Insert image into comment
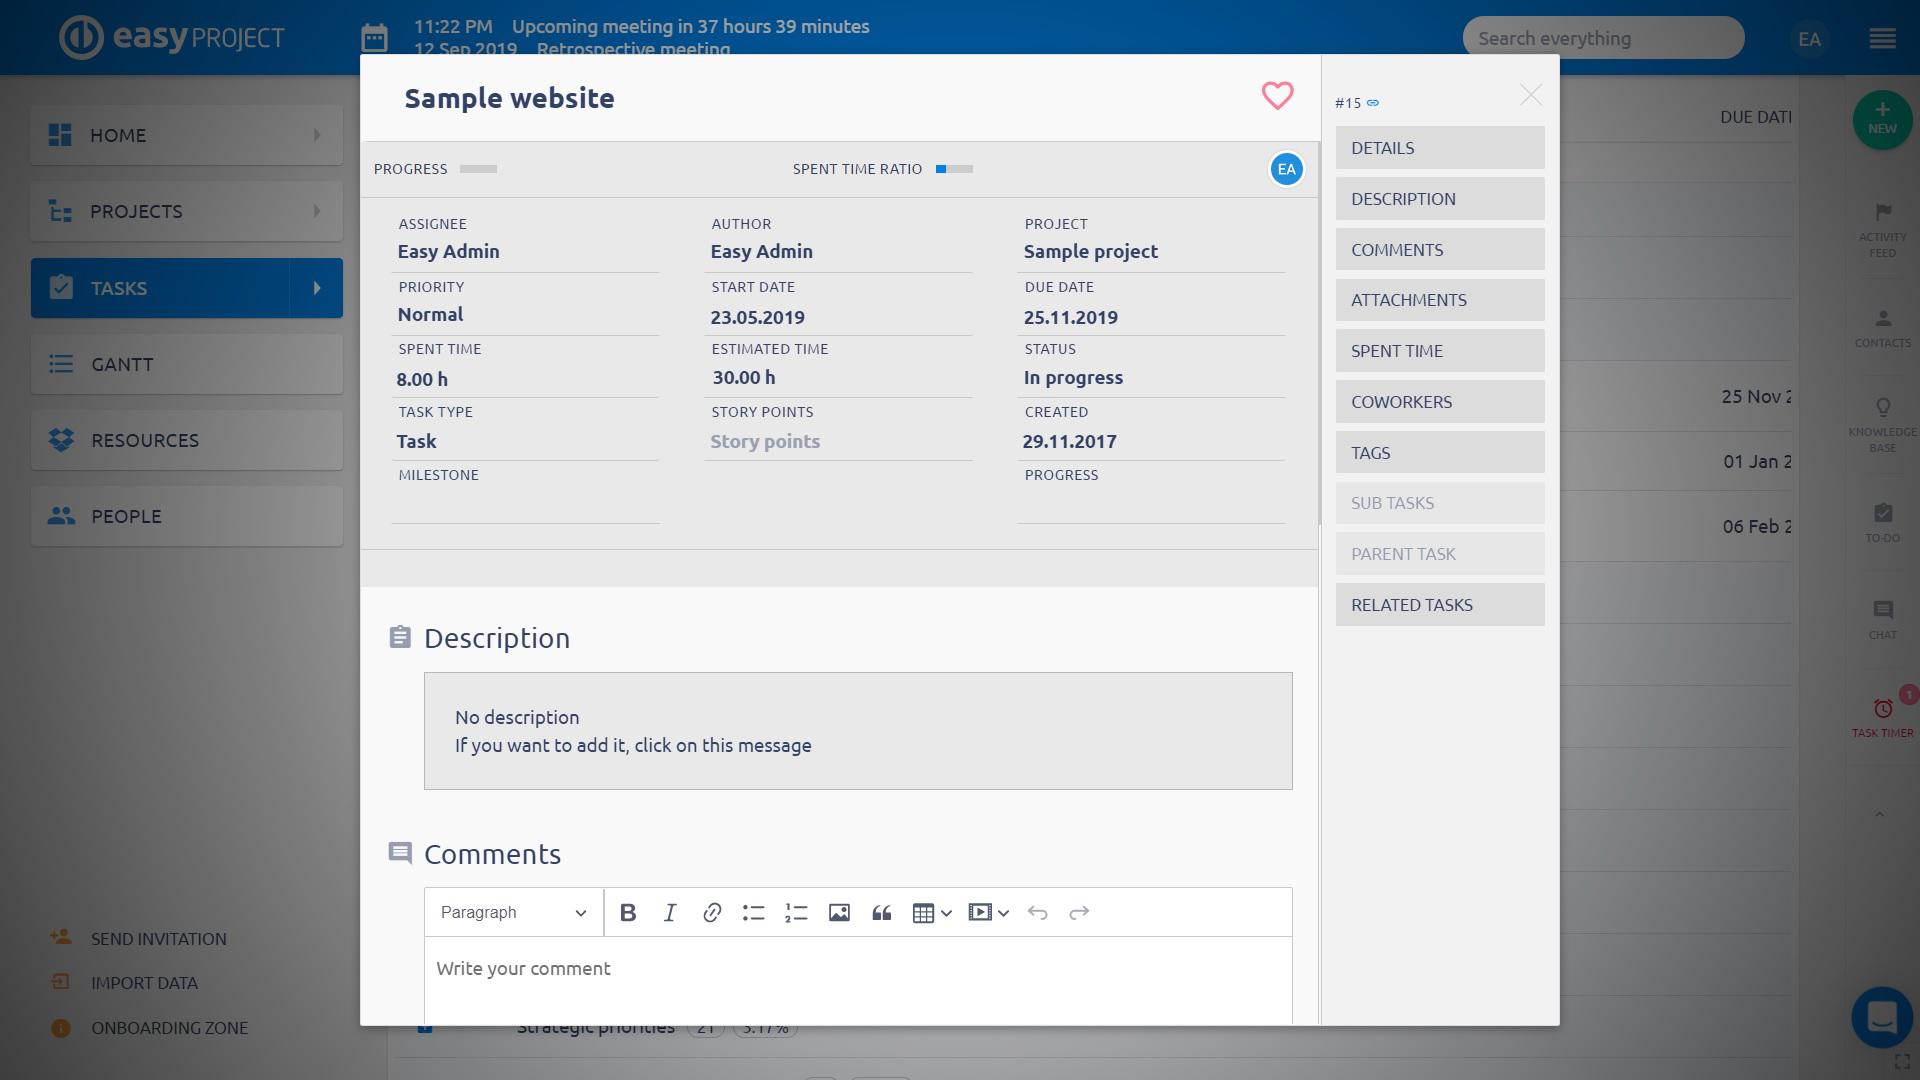 coord(839,912)
